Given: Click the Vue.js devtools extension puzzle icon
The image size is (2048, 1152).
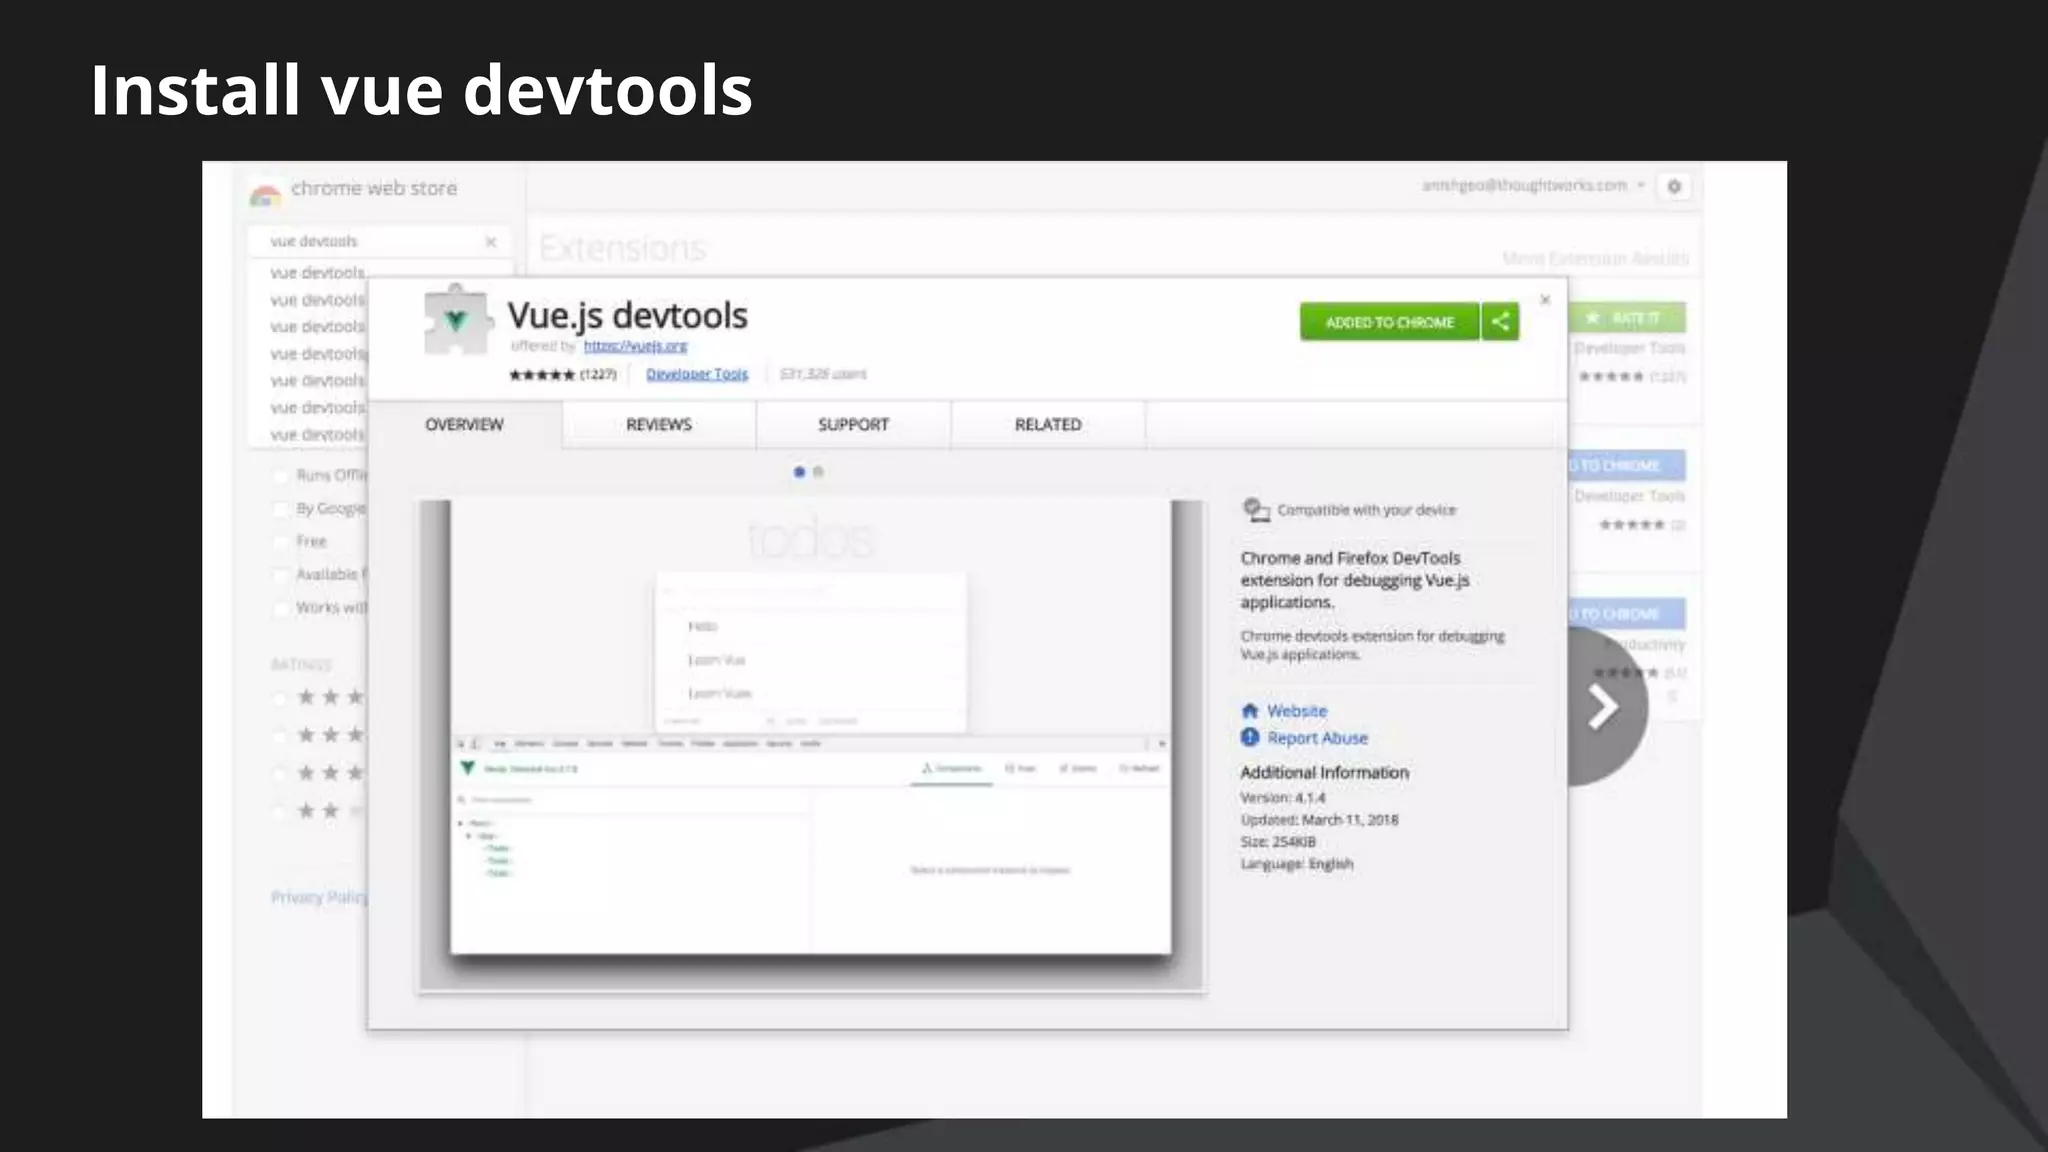Looking at the screenshot, I should (x=457, y=320).
